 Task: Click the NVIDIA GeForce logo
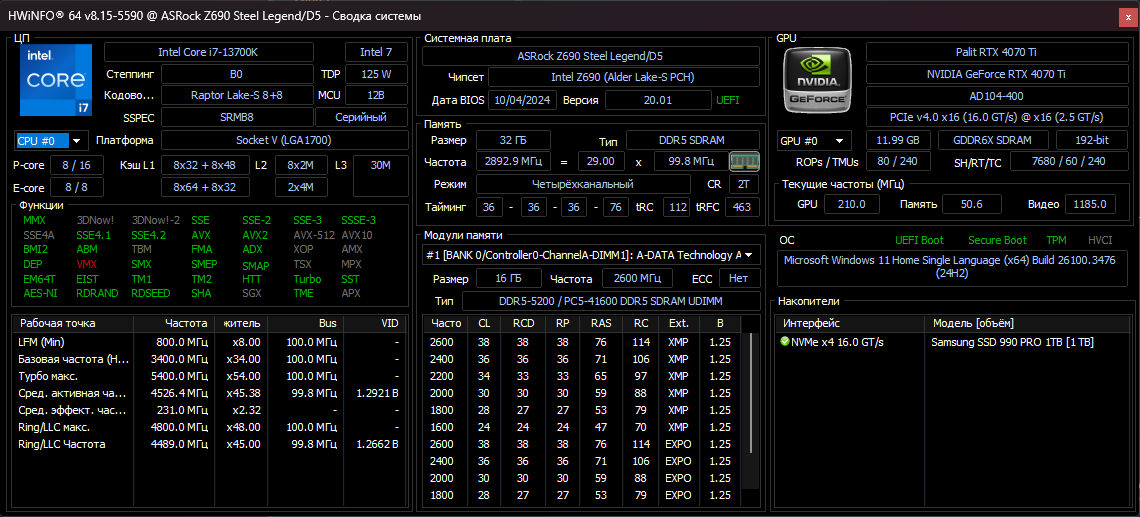[819, 79]
